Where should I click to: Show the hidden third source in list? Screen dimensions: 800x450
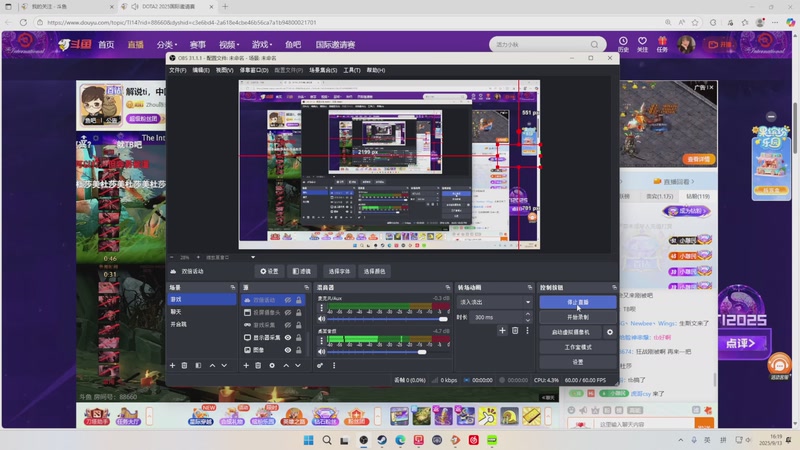pos(288,325)
